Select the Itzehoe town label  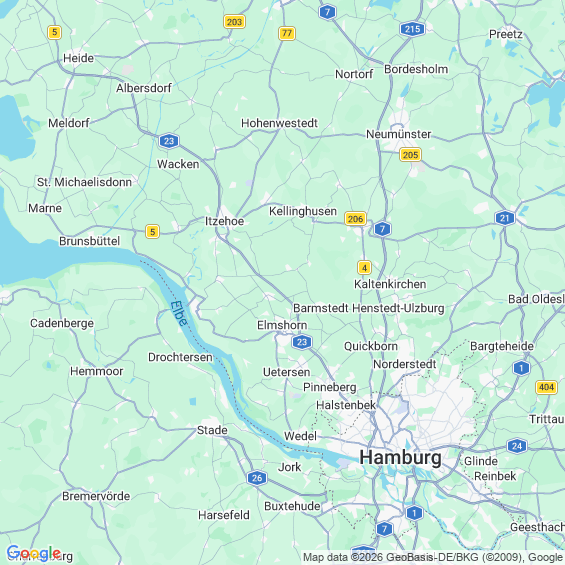click(224, 221)
